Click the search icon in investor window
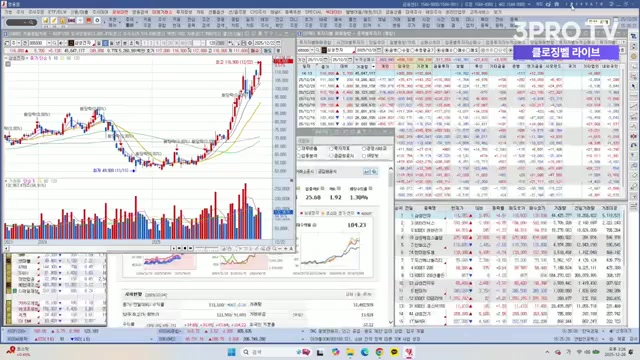 point(317,50)
